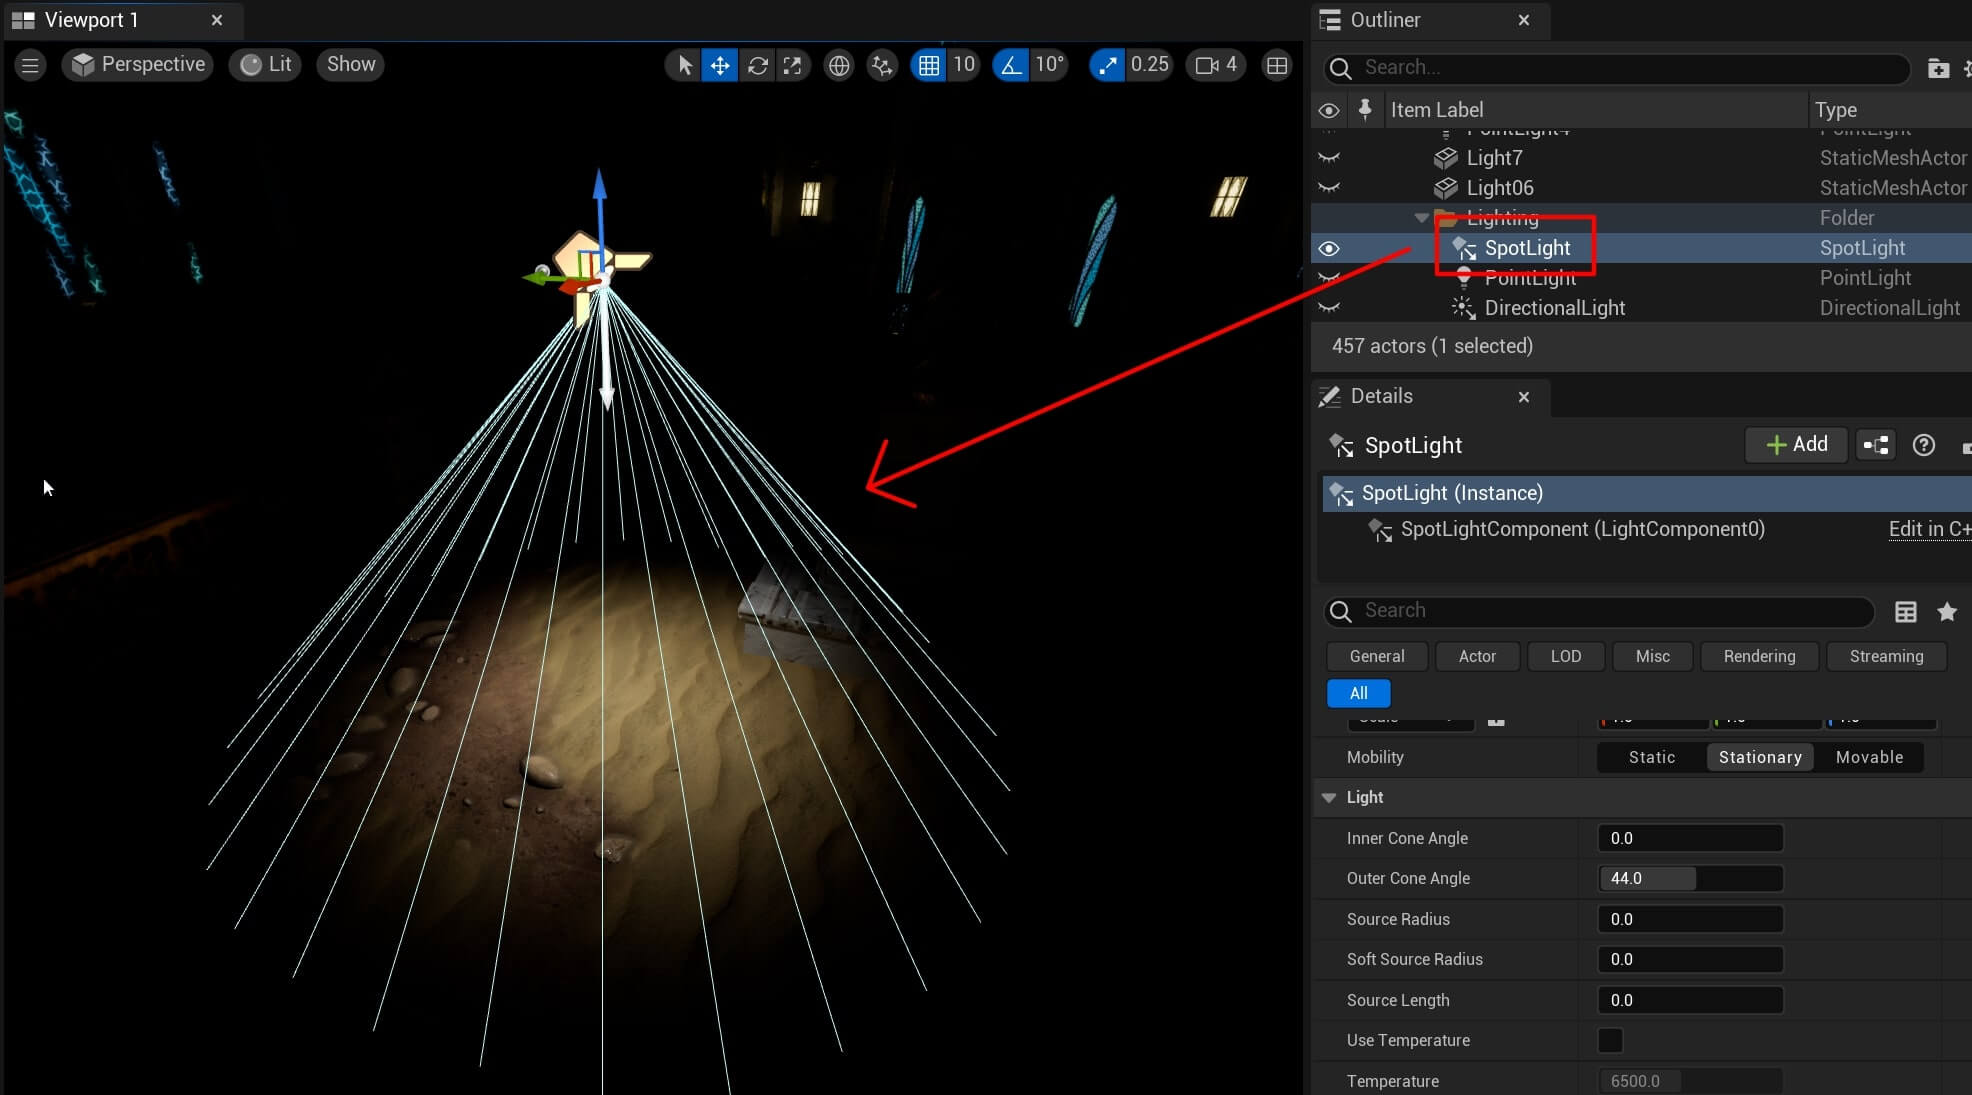The image size is (1972, 1095).
Task: Toggle visibility eye icon for SpotLight
Action: (1329, 247)
